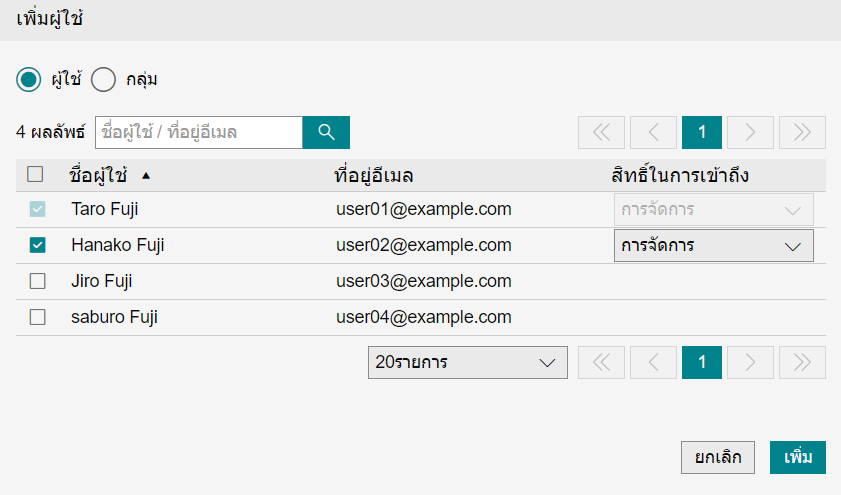Check the saburo Fuji checkbox
This screenshot has height=495, width=841.
click(37, 317)
